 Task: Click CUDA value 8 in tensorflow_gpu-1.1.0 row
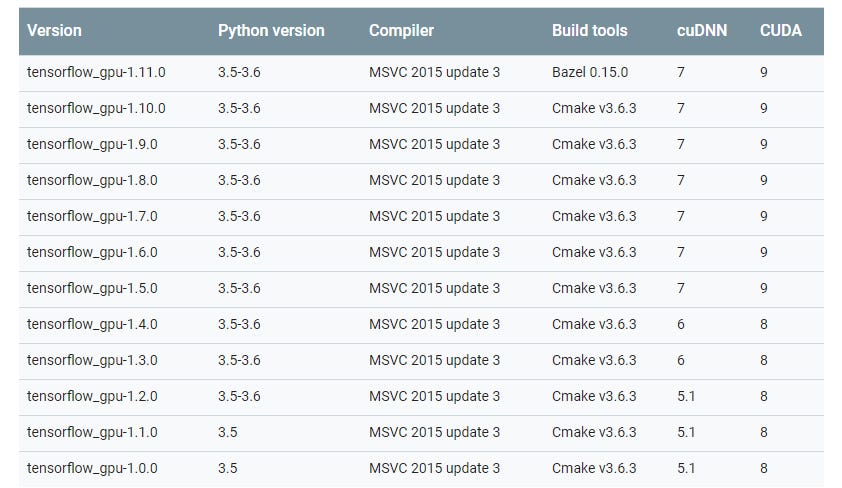(764, 432)
